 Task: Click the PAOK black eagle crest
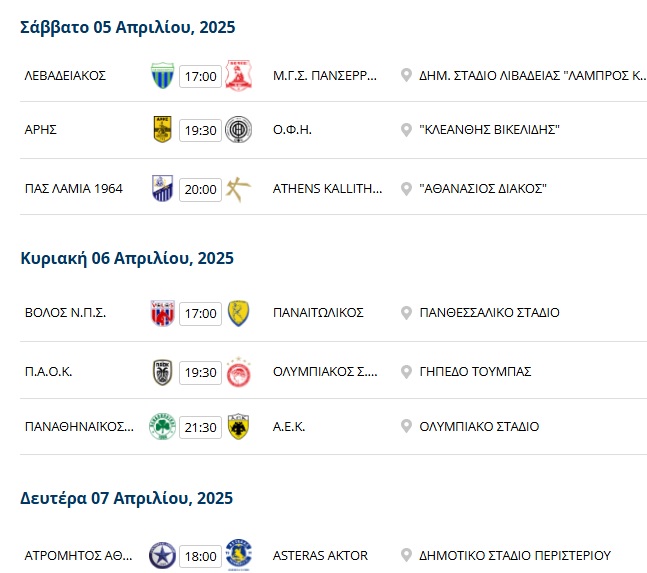(x=163, y=372)
